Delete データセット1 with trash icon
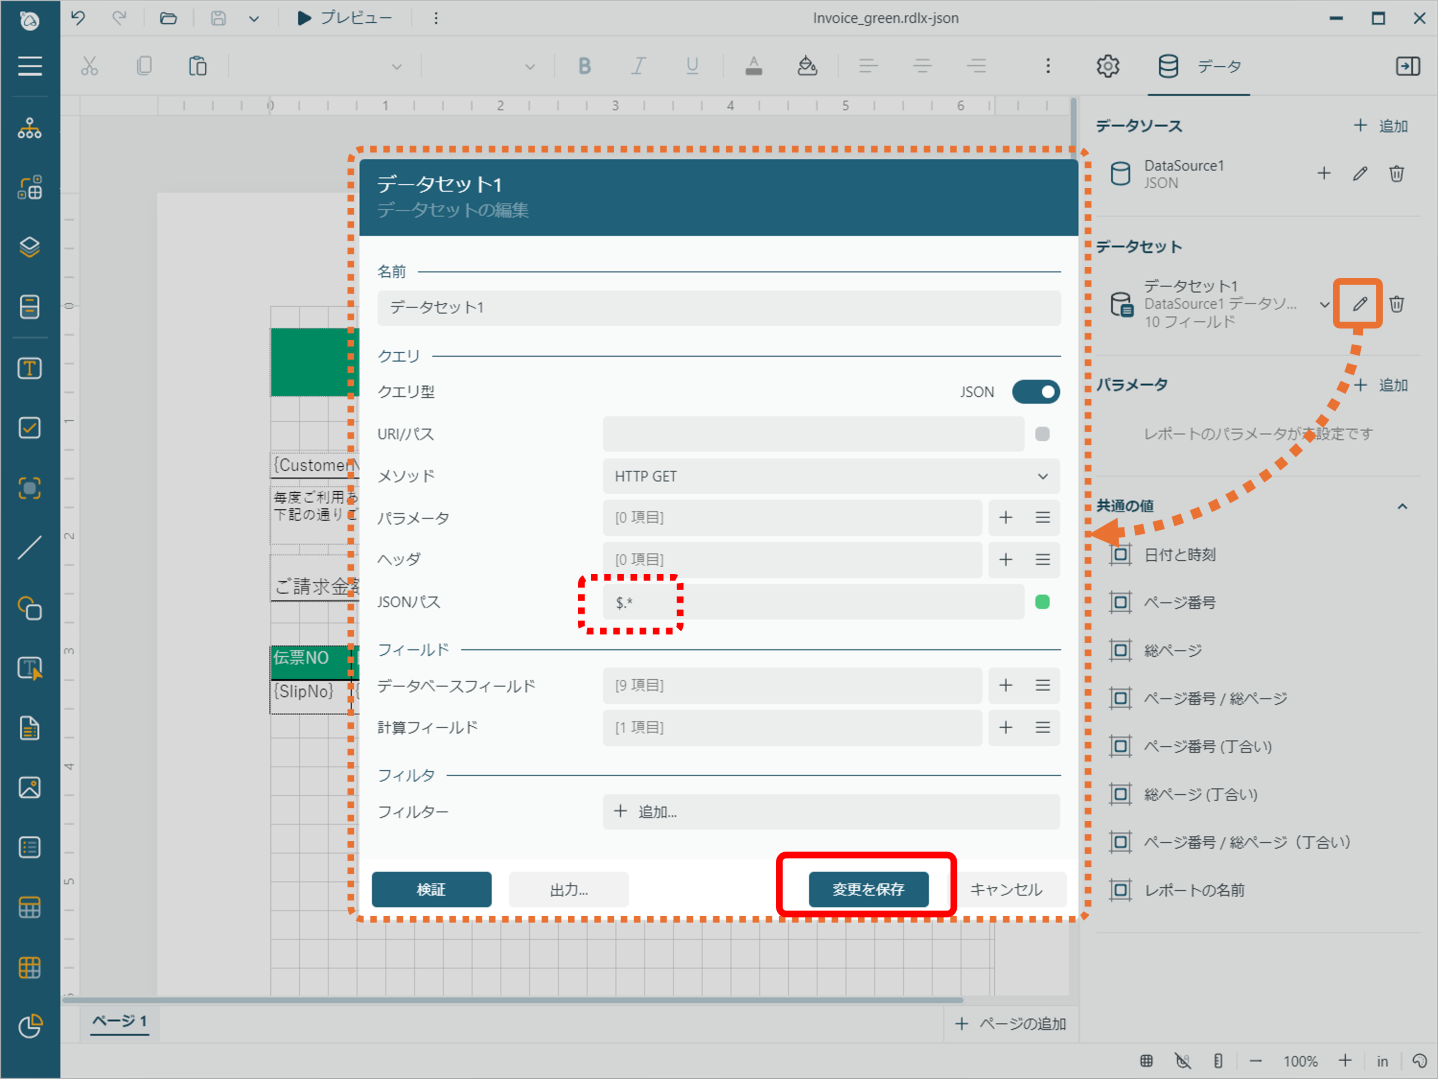1438x1079 pixels. coord(1397,304)
